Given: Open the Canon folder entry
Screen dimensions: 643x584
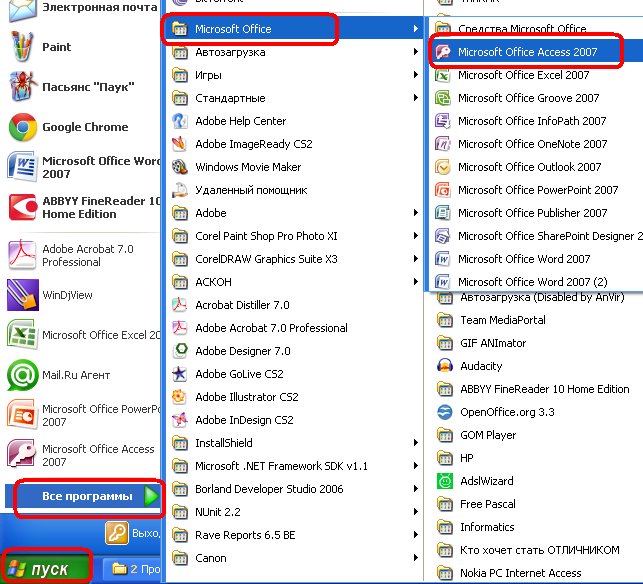Looking at the screenshot, I should [294, 558].
